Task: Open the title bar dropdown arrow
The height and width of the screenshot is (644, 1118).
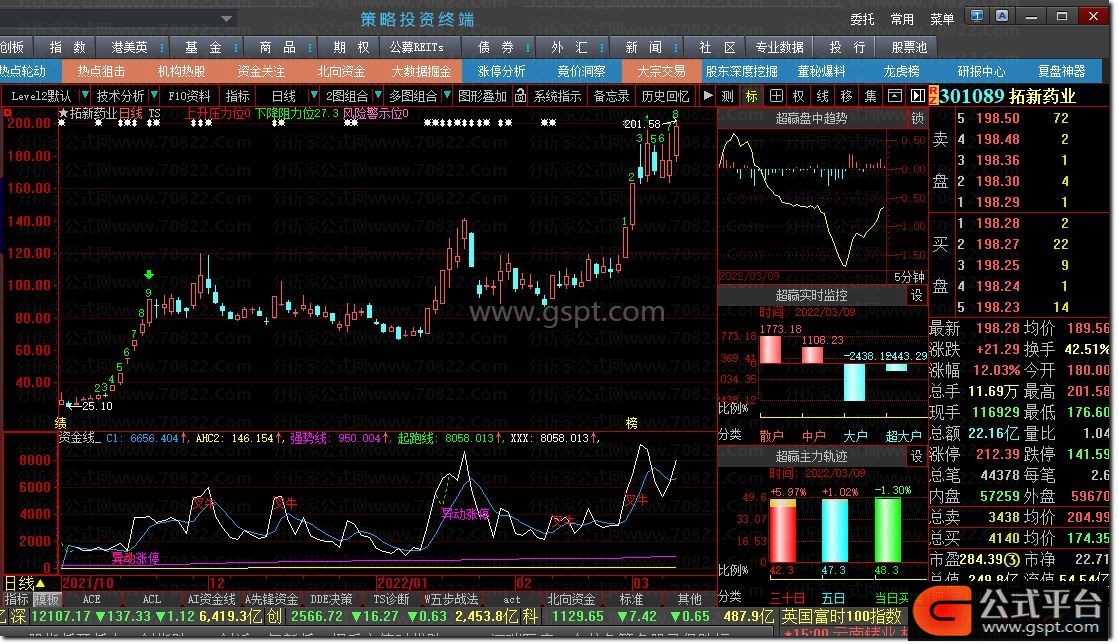Action: point(226,19)
